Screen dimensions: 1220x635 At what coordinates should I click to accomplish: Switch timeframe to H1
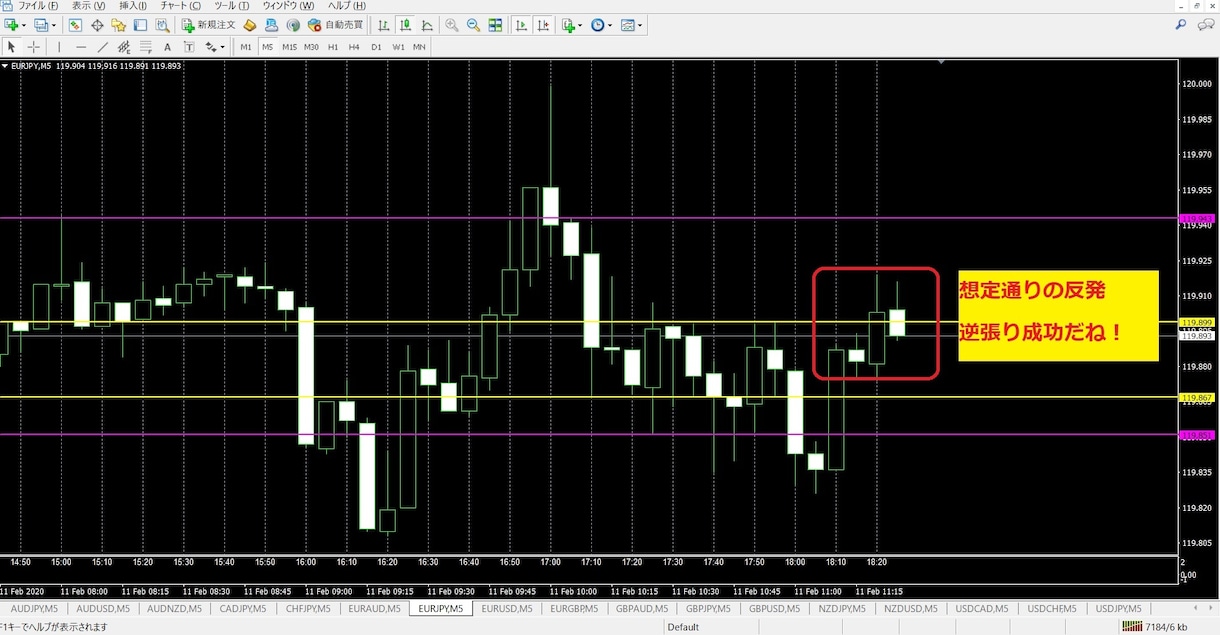click(x=333, y=47)
